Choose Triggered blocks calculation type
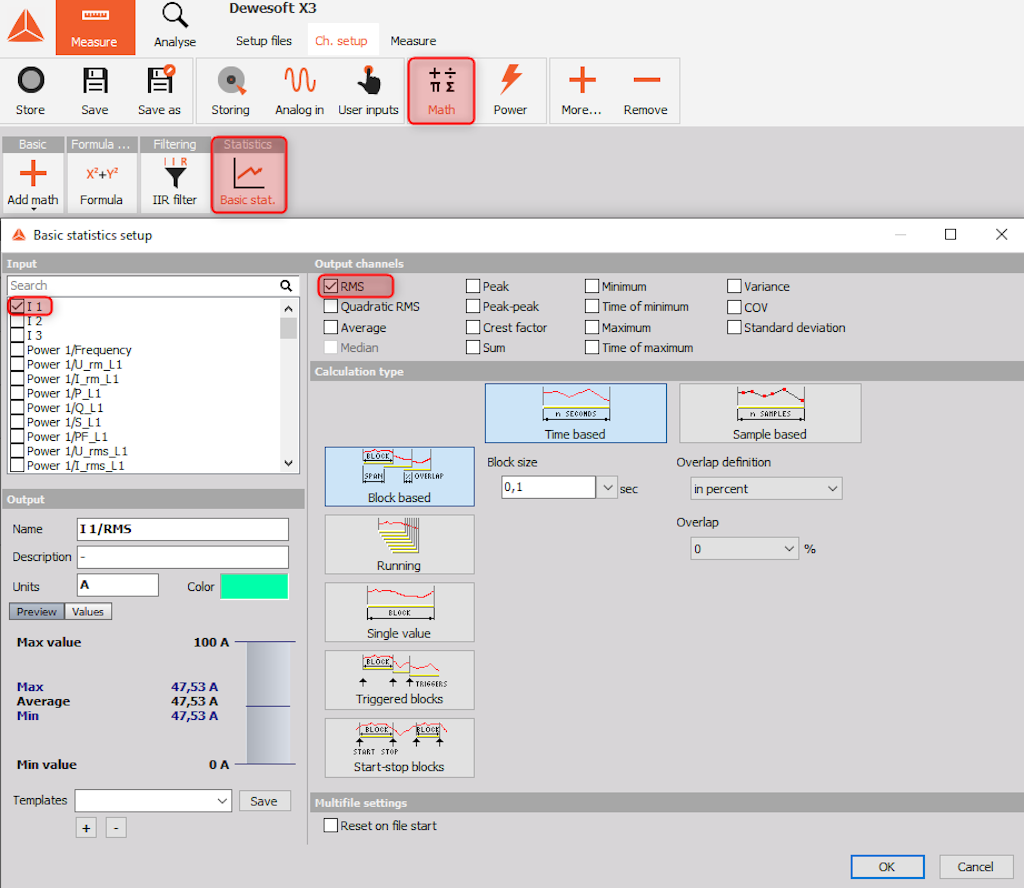 [x=400, y=680]
